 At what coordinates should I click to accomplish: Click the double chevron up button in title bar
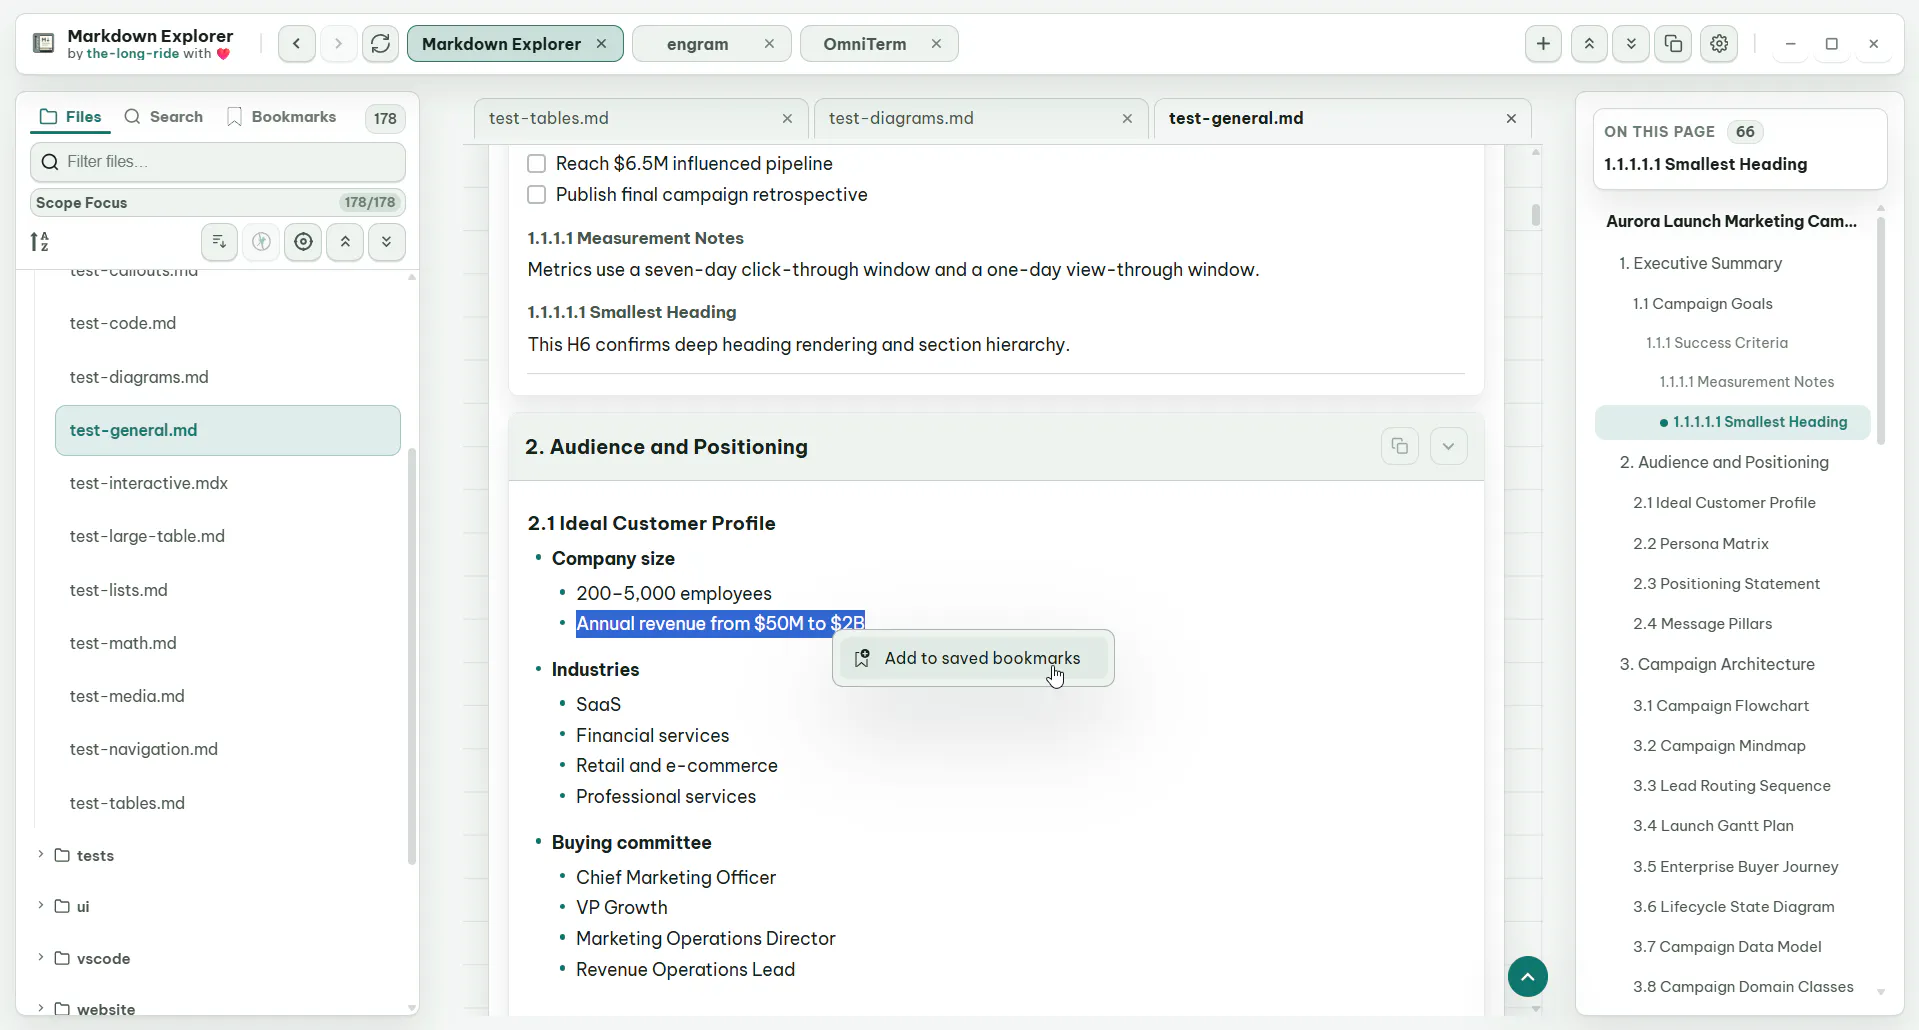pyautogui.click(x=1589, y=44)
